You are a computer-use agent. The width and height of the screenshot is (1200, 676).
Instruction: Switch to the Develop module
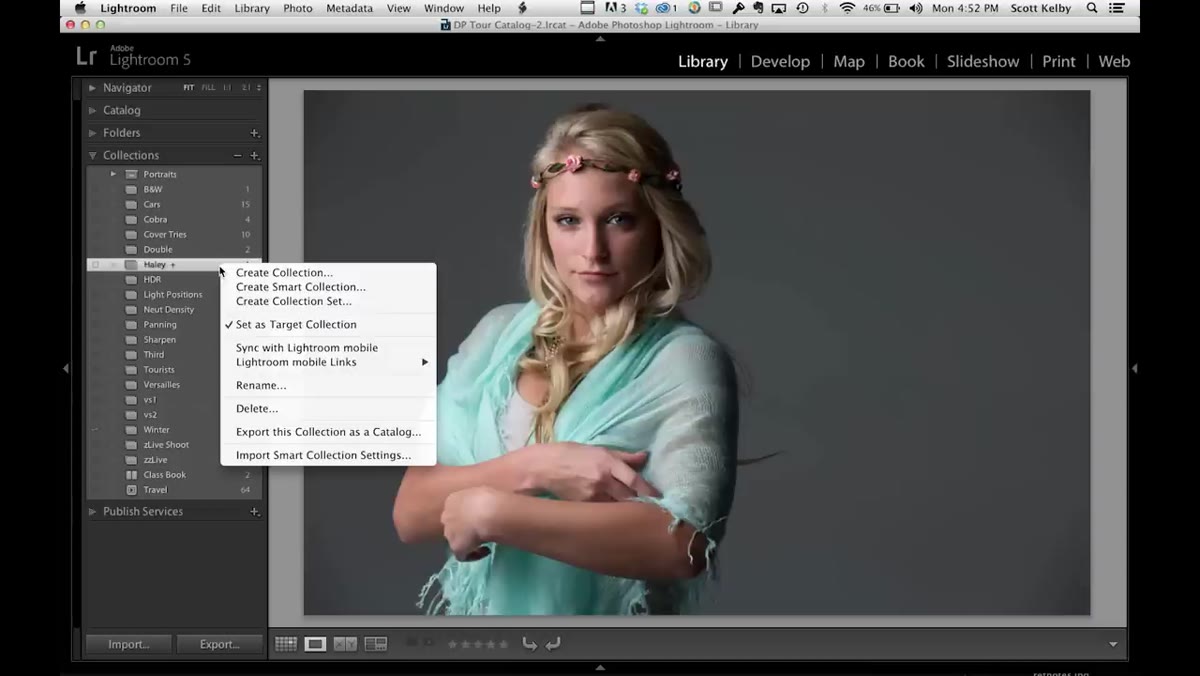pos(780,61)
